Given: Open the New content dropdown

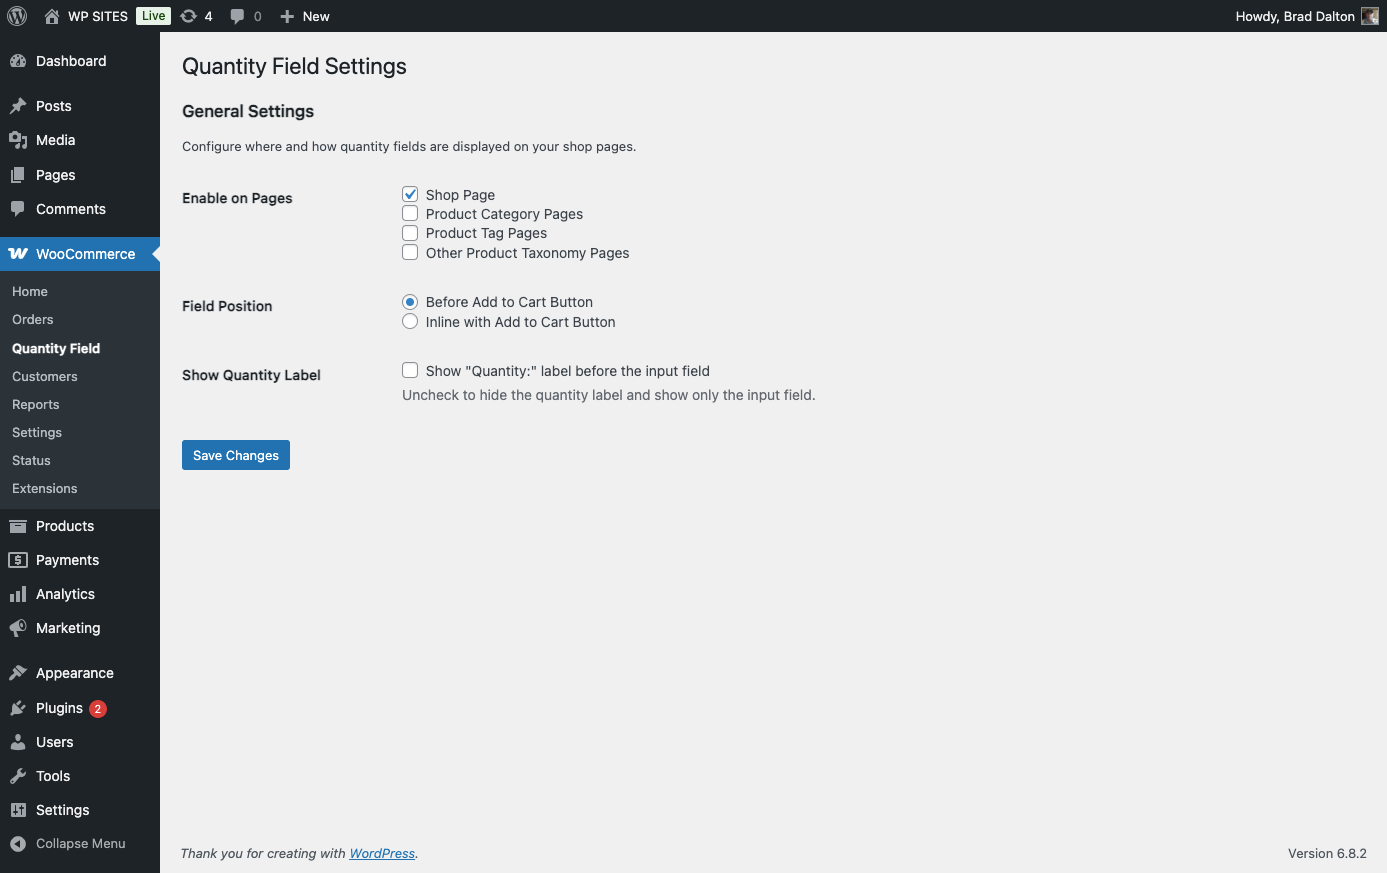Looking at the screenshot, I should (305, 16).
